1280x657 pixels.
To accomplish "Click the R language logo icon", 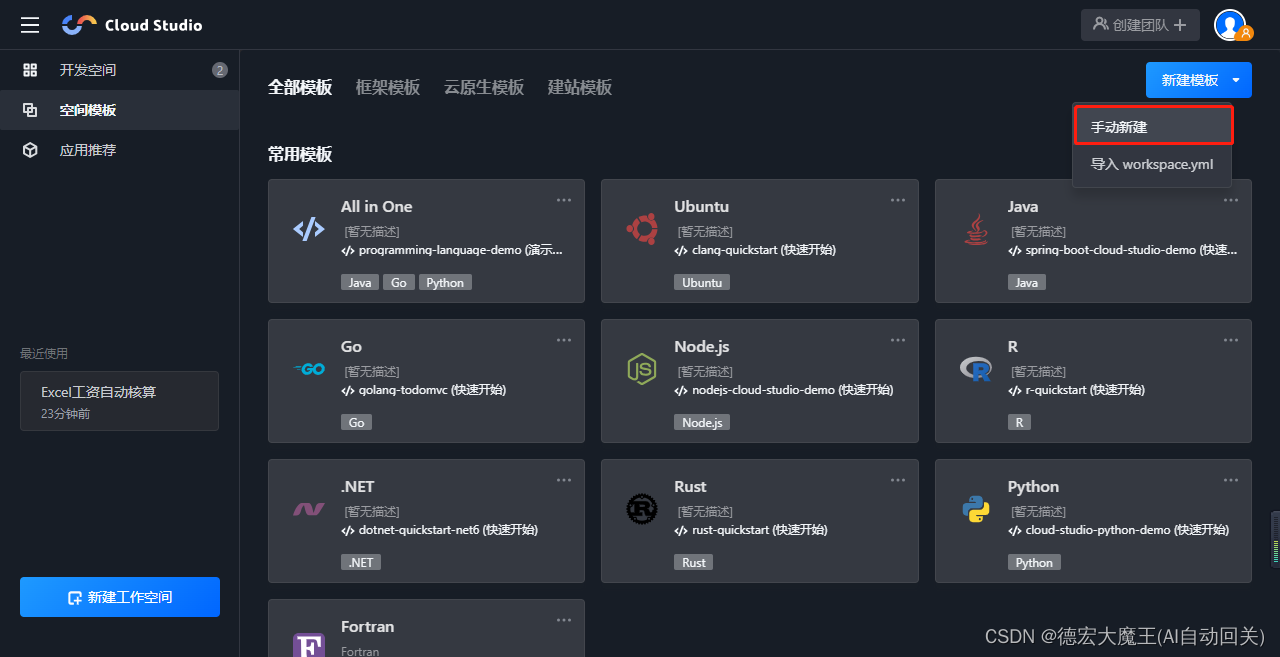I will [975, 370].
